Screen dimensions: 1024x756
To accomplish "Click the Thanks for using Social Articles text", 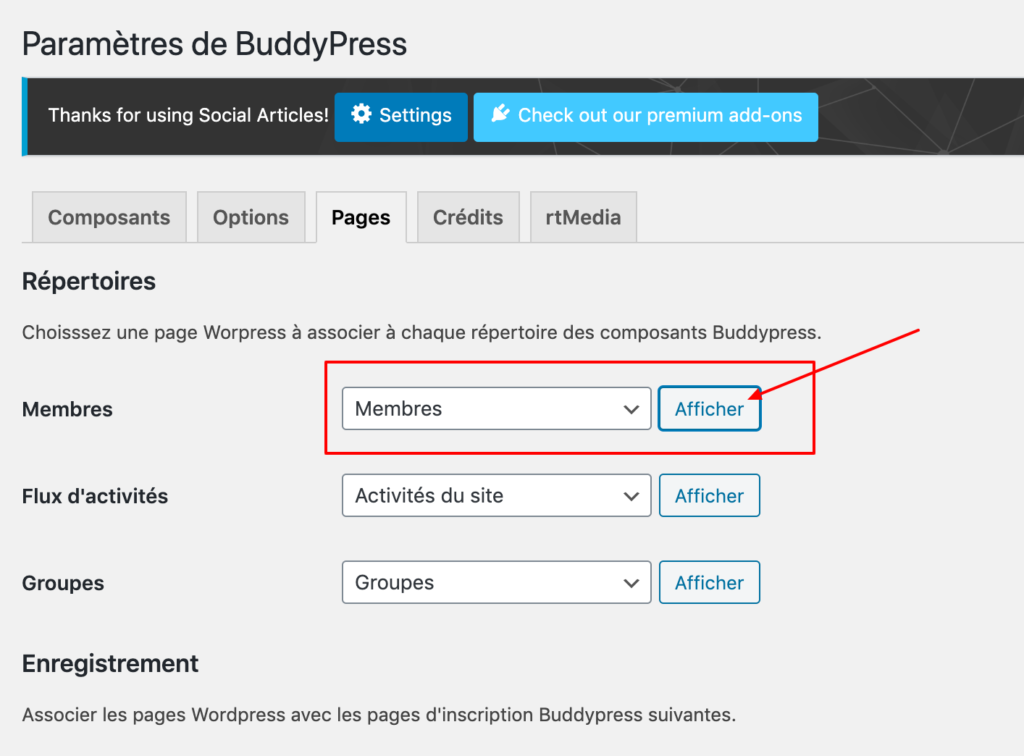I will (x=188, y=115).
